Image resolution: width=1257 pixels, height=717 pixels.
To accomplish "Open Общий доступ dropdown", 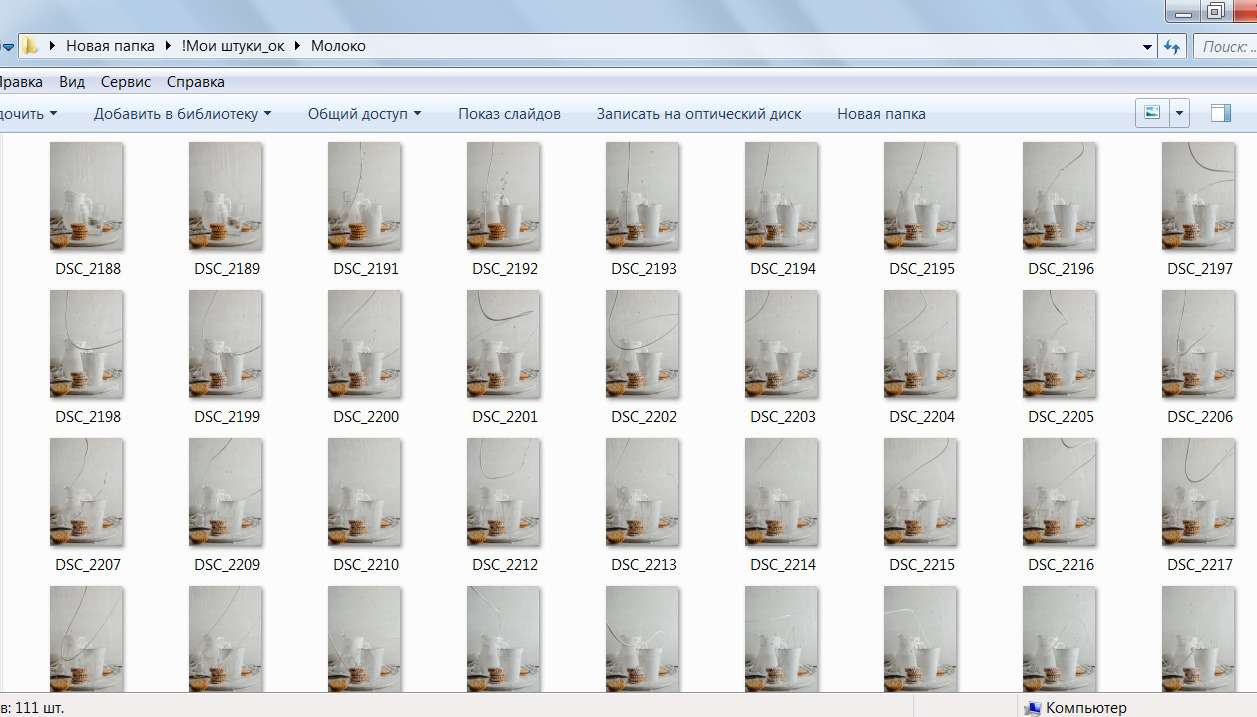I will click(364, 114).
